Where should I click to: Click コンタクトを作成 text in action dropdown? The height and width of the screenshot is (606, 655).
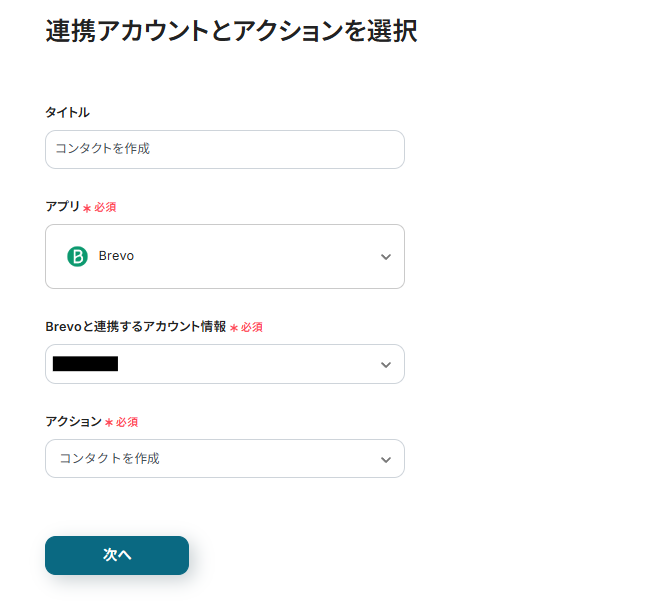[x=109, y=459]
